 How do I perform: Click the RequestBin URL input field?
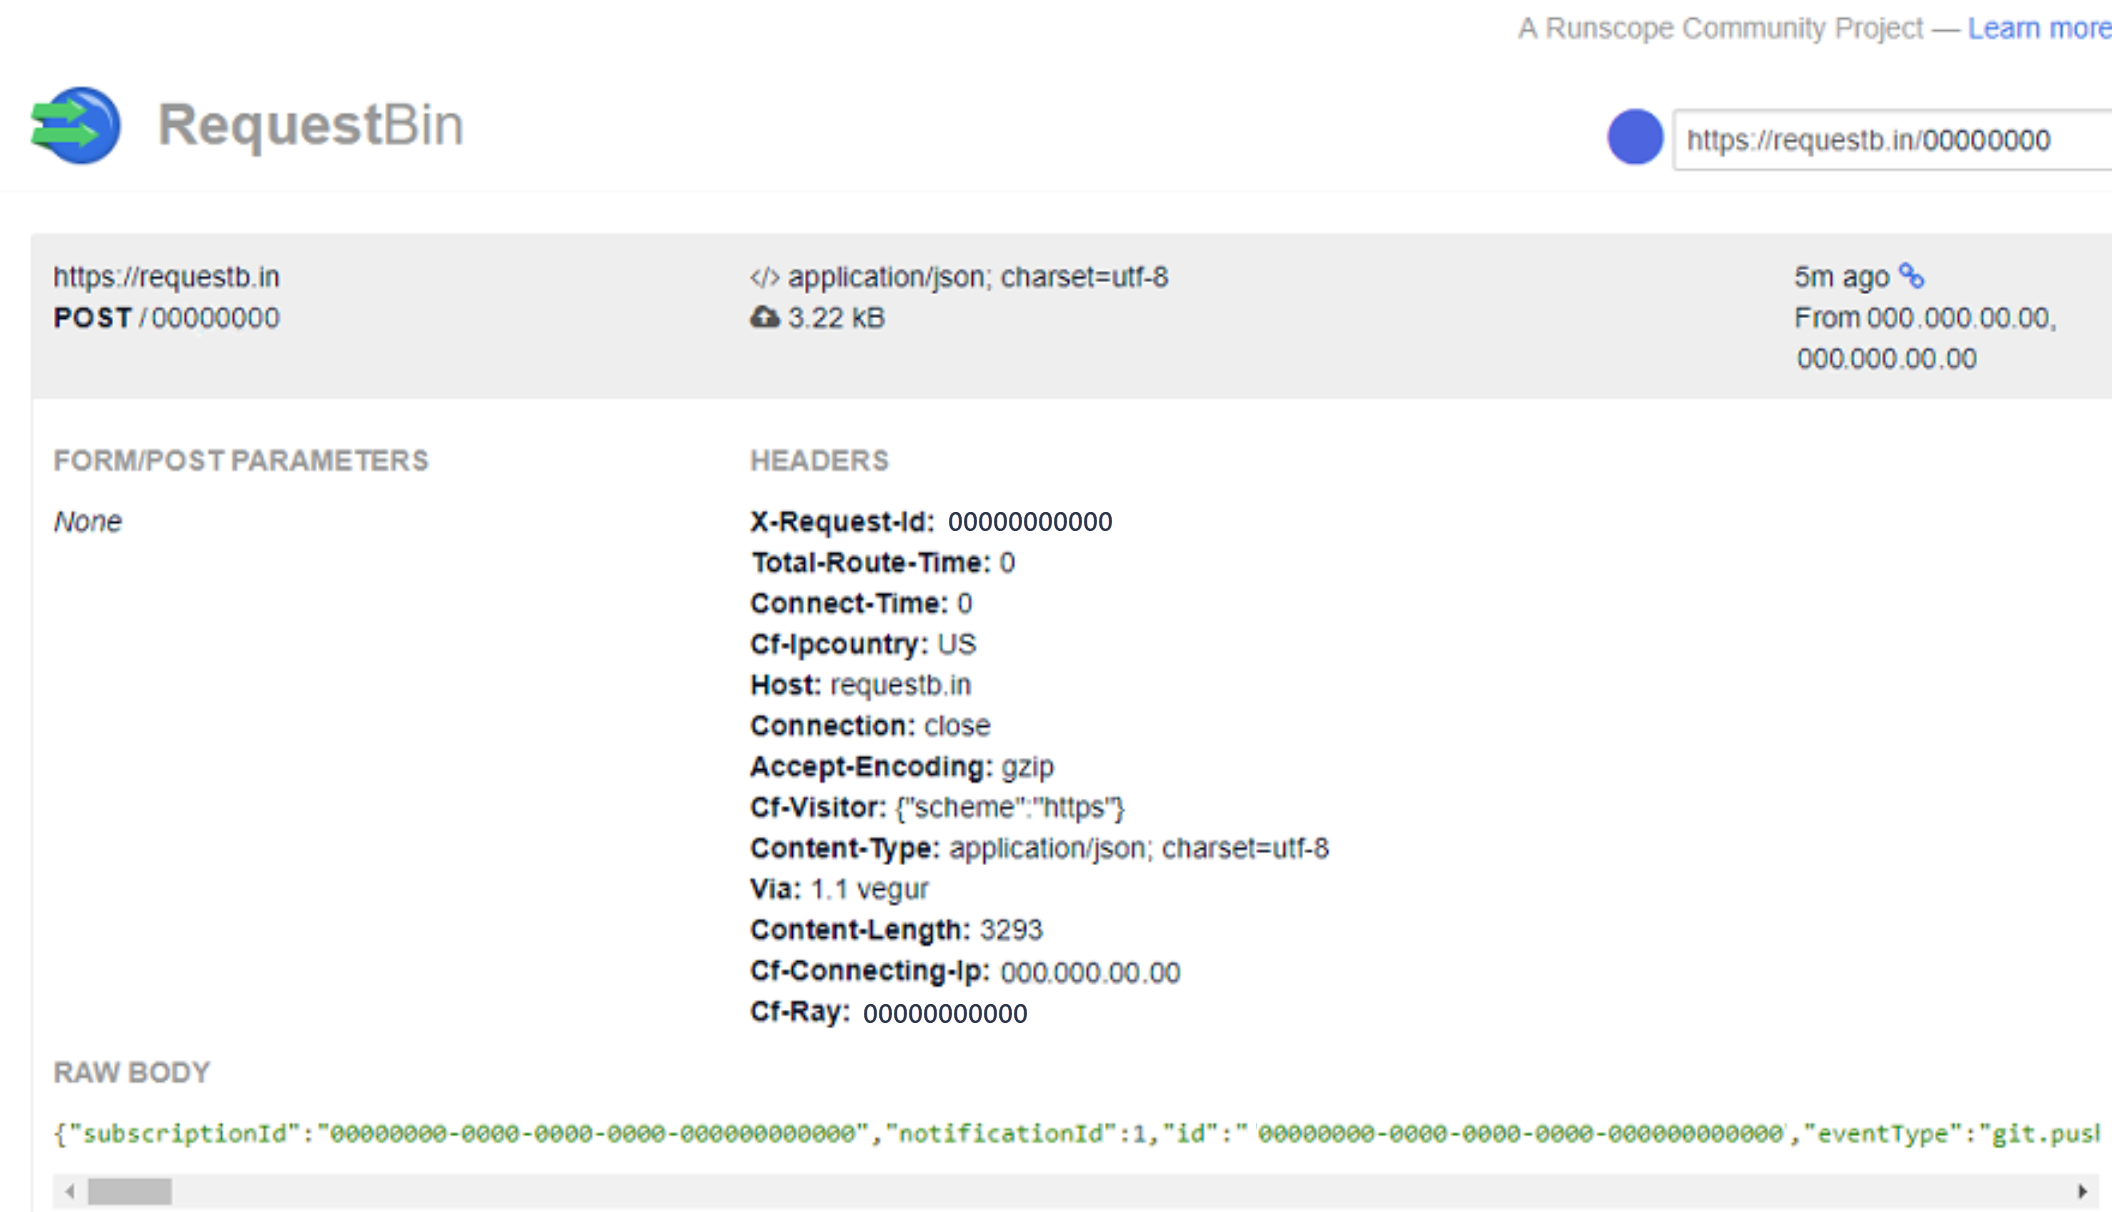[x=1886, y=138]
